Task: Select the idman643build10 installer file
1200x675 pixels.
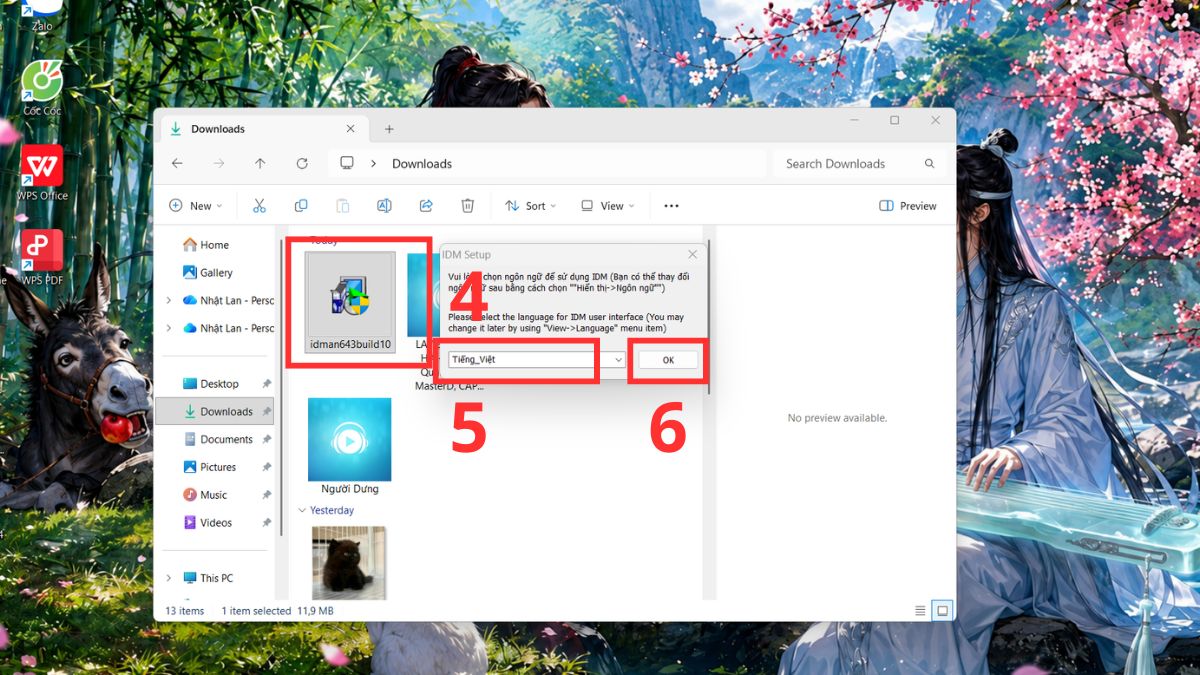Action: (x=350, y=302)
